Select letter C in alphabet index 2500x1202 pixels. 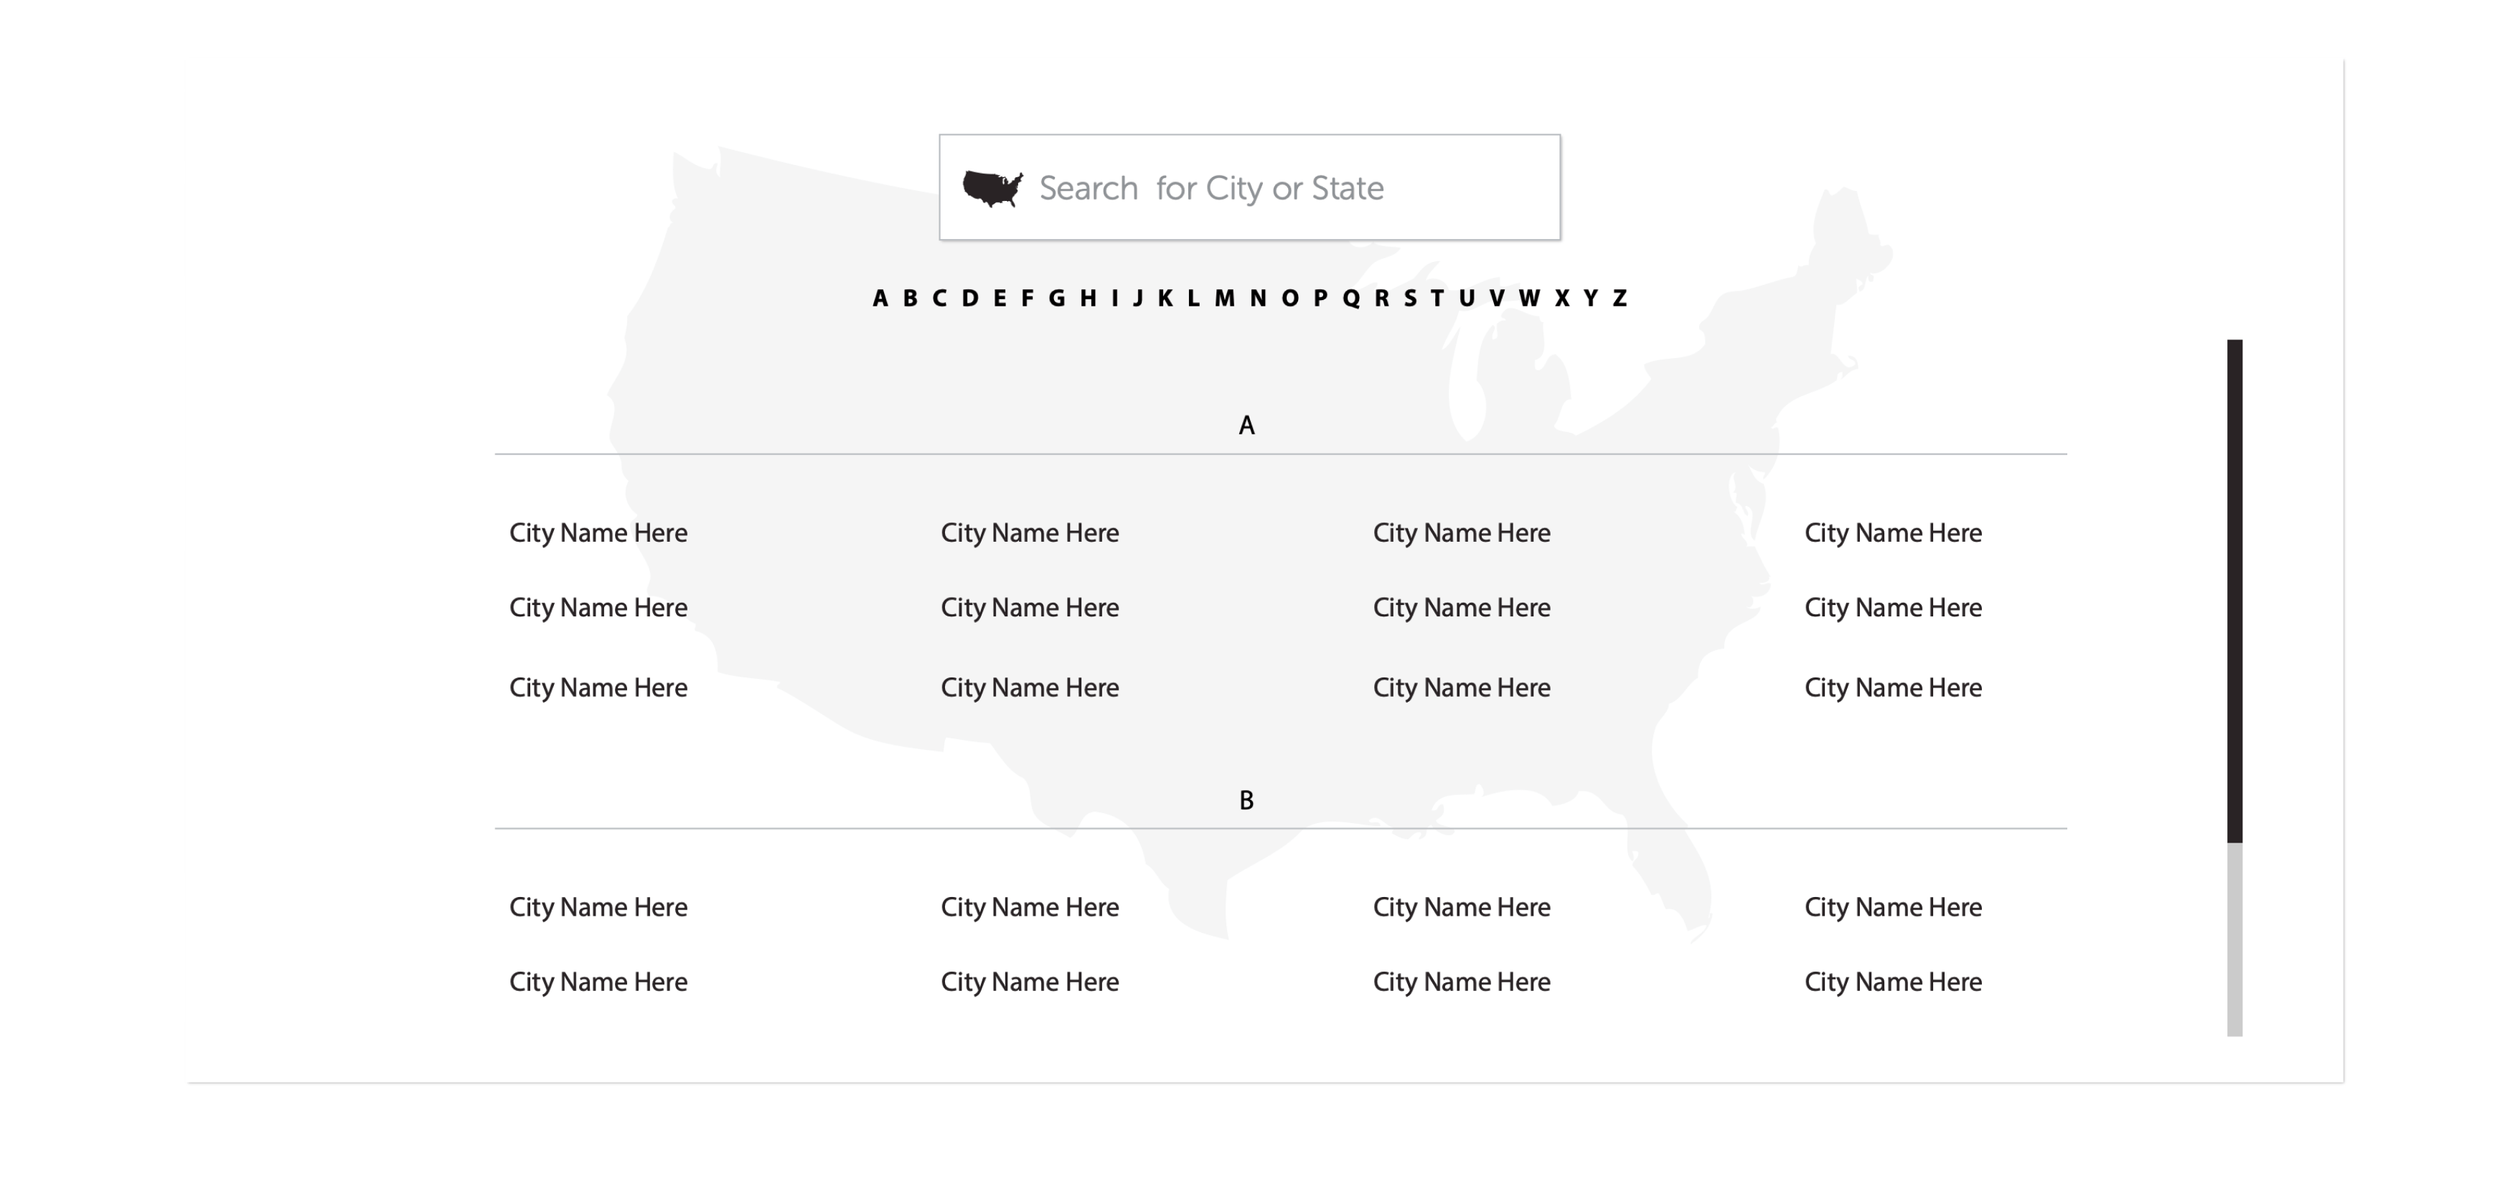click(939, 298)
